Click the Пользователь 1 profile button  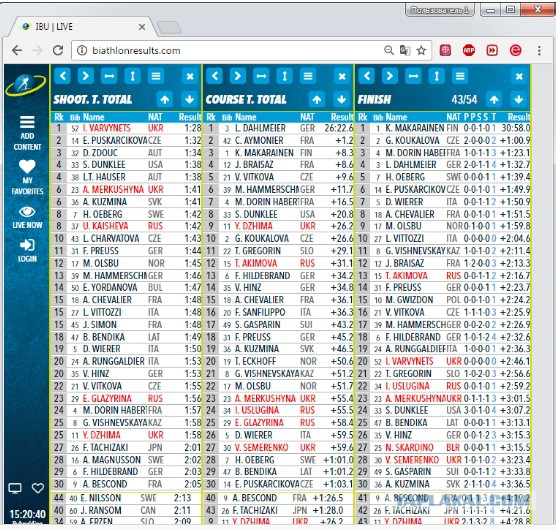pos(440,10)
